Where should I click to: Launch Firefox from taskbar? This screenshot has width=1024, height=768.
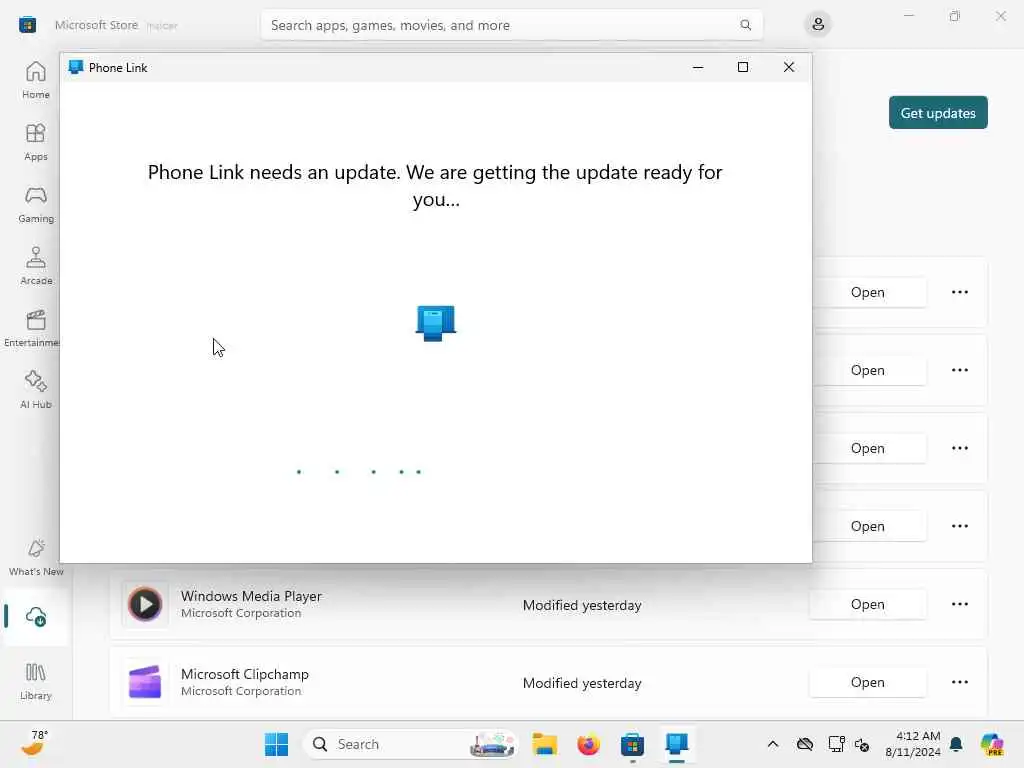588,744
